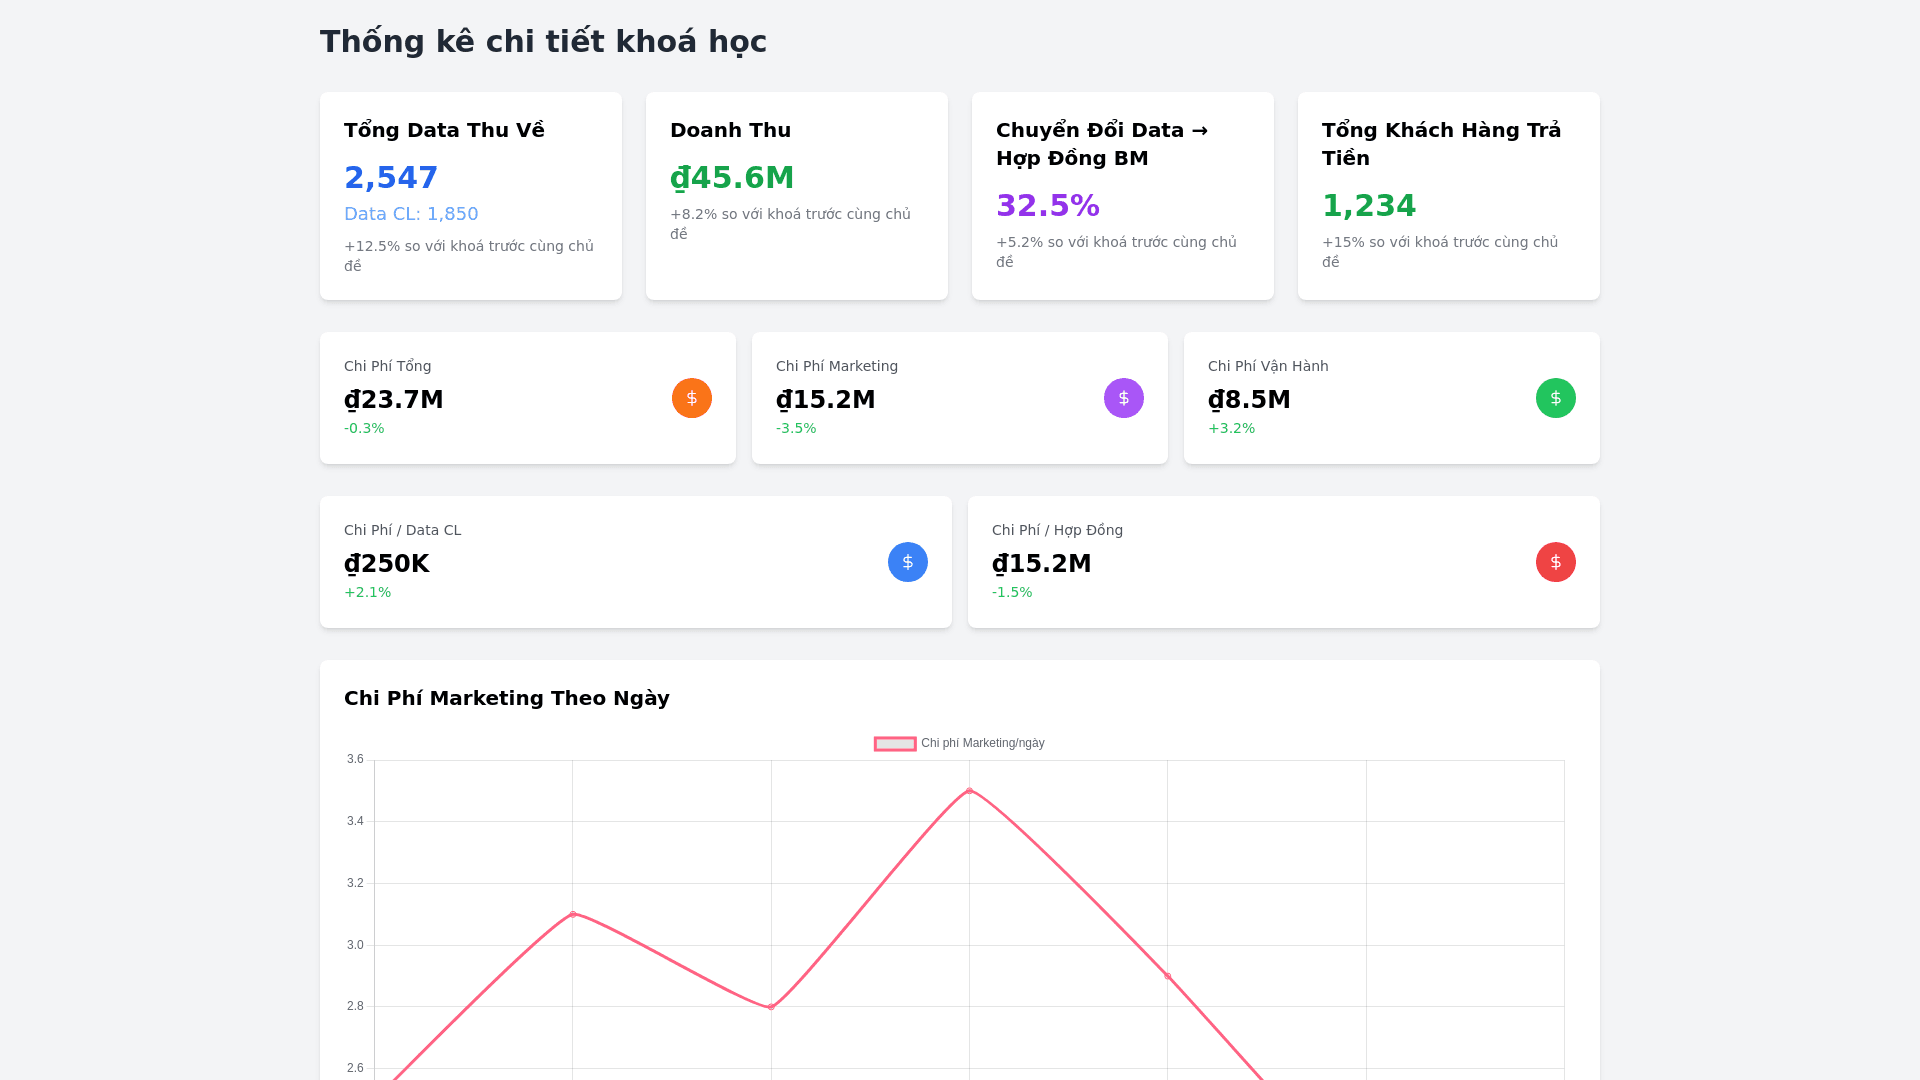The image size is (1920, 1080).
Task: Click the chart data point at 2.8
Action: [x=771, y=1007]
